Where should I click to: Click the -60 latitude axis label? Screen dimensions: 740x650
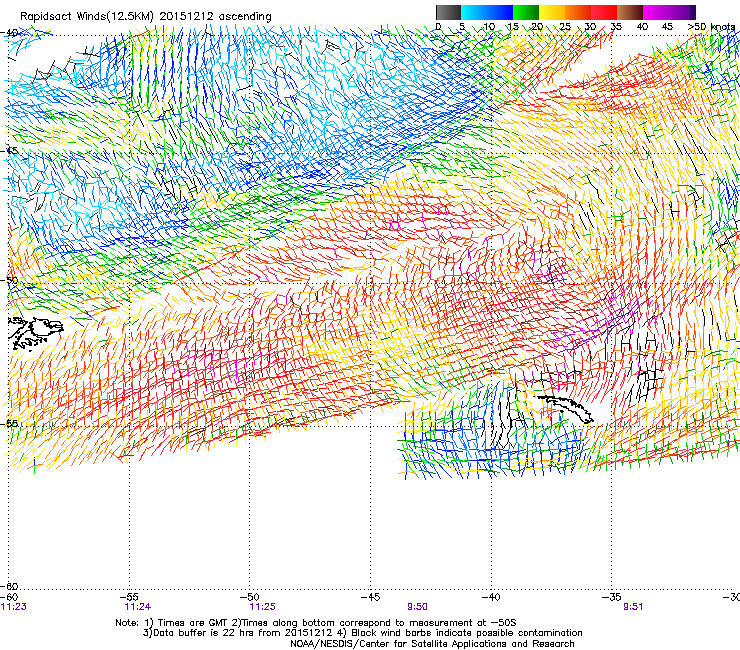click(x=9, y=586)
